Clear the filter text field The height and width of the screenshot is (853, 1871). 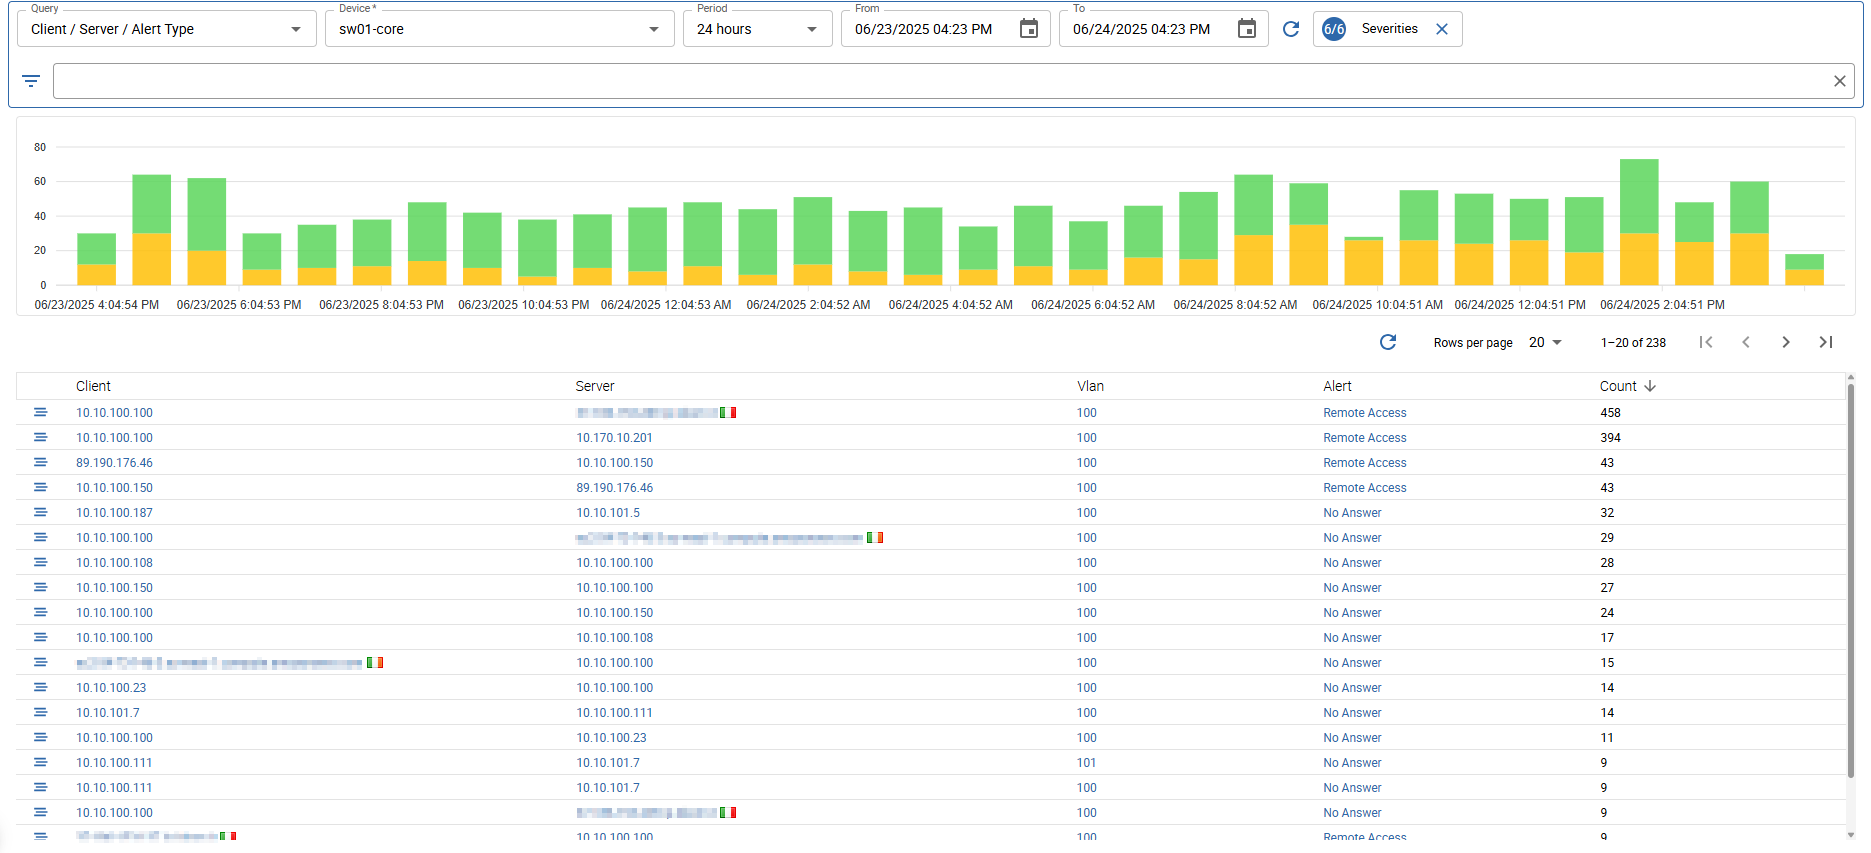pos(1839,81)
